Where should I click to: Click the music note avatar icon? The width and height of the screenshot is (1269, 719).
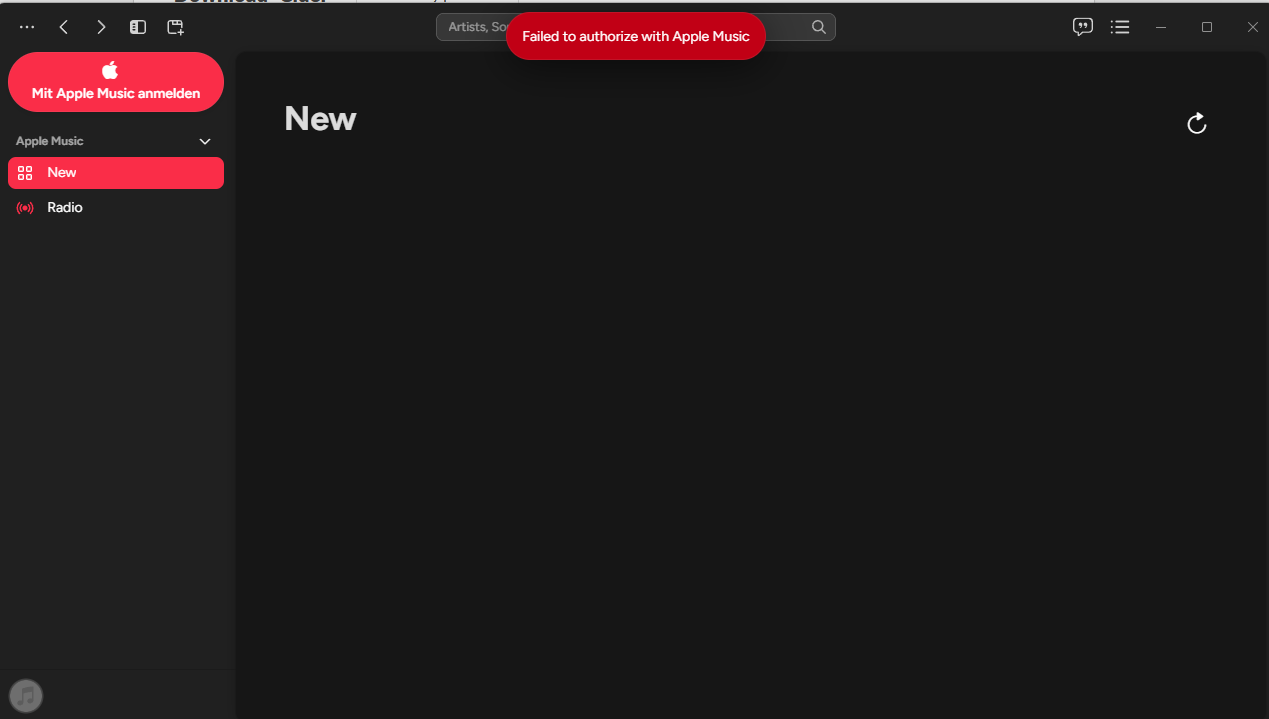(x=26, y=695)
